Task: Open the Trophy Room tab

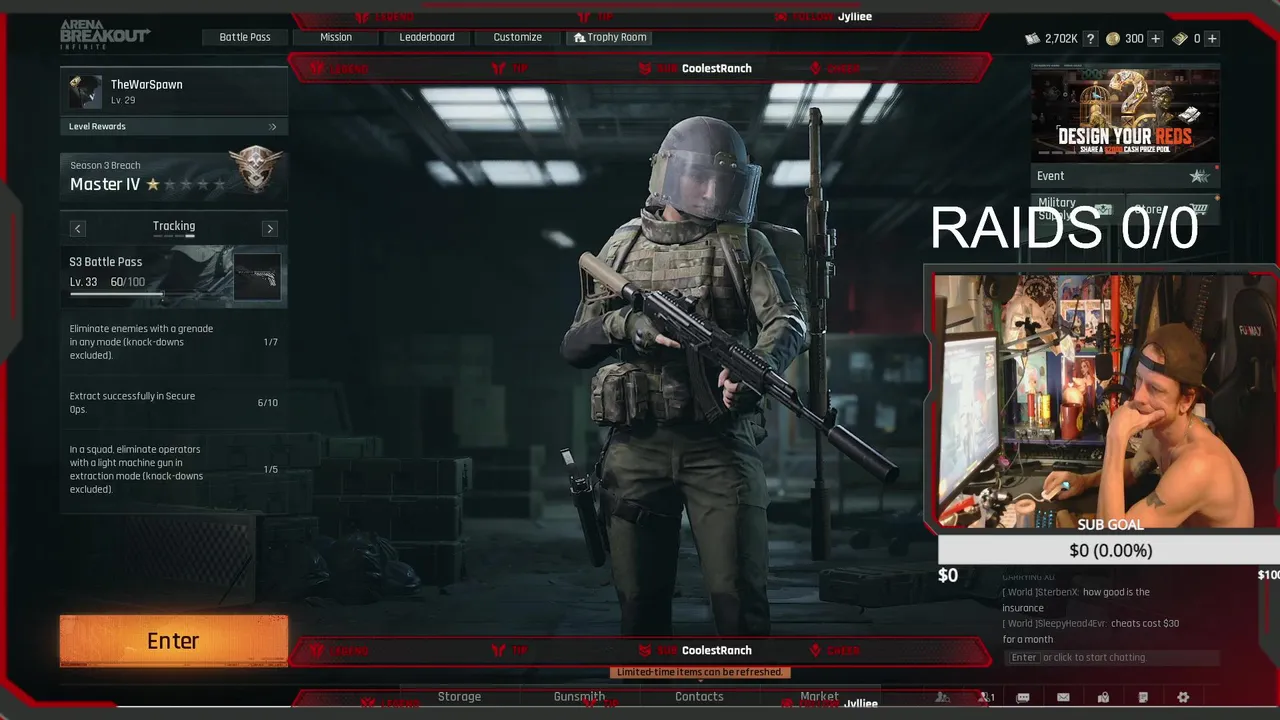Action: click(609, 37)
